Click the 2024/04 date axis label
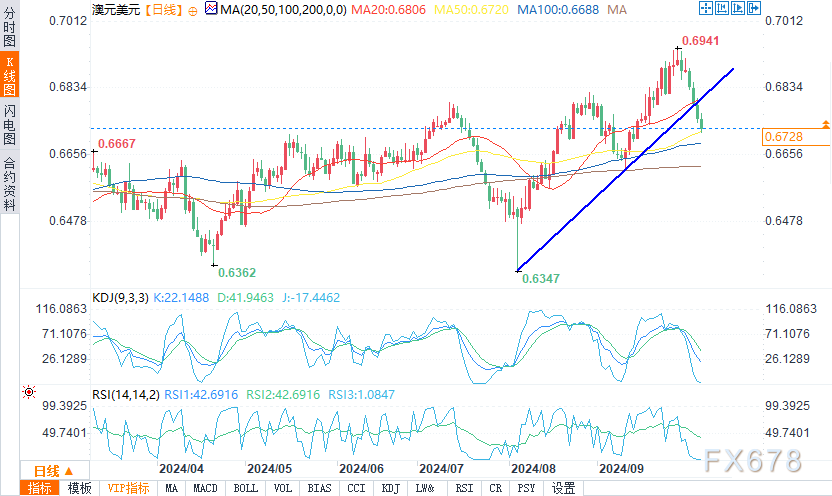832x496 pixels. pyautogui.click(x=181, y=468)
